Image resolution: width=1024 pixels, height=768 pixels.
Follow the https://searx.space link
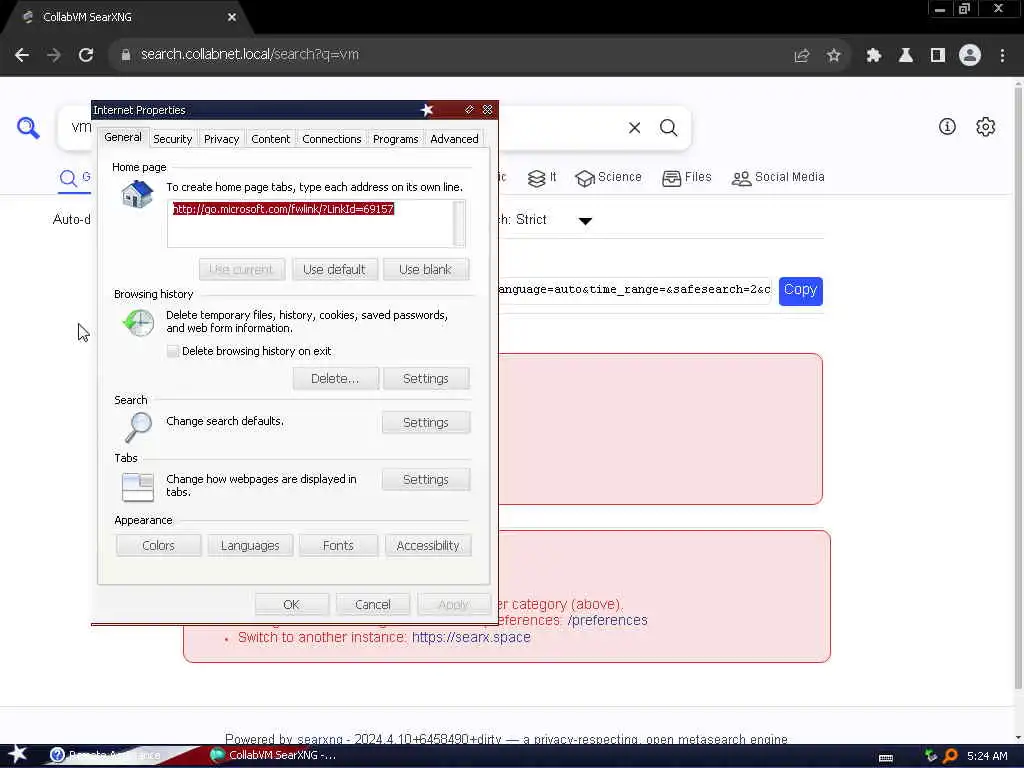(x=471, y=637)
